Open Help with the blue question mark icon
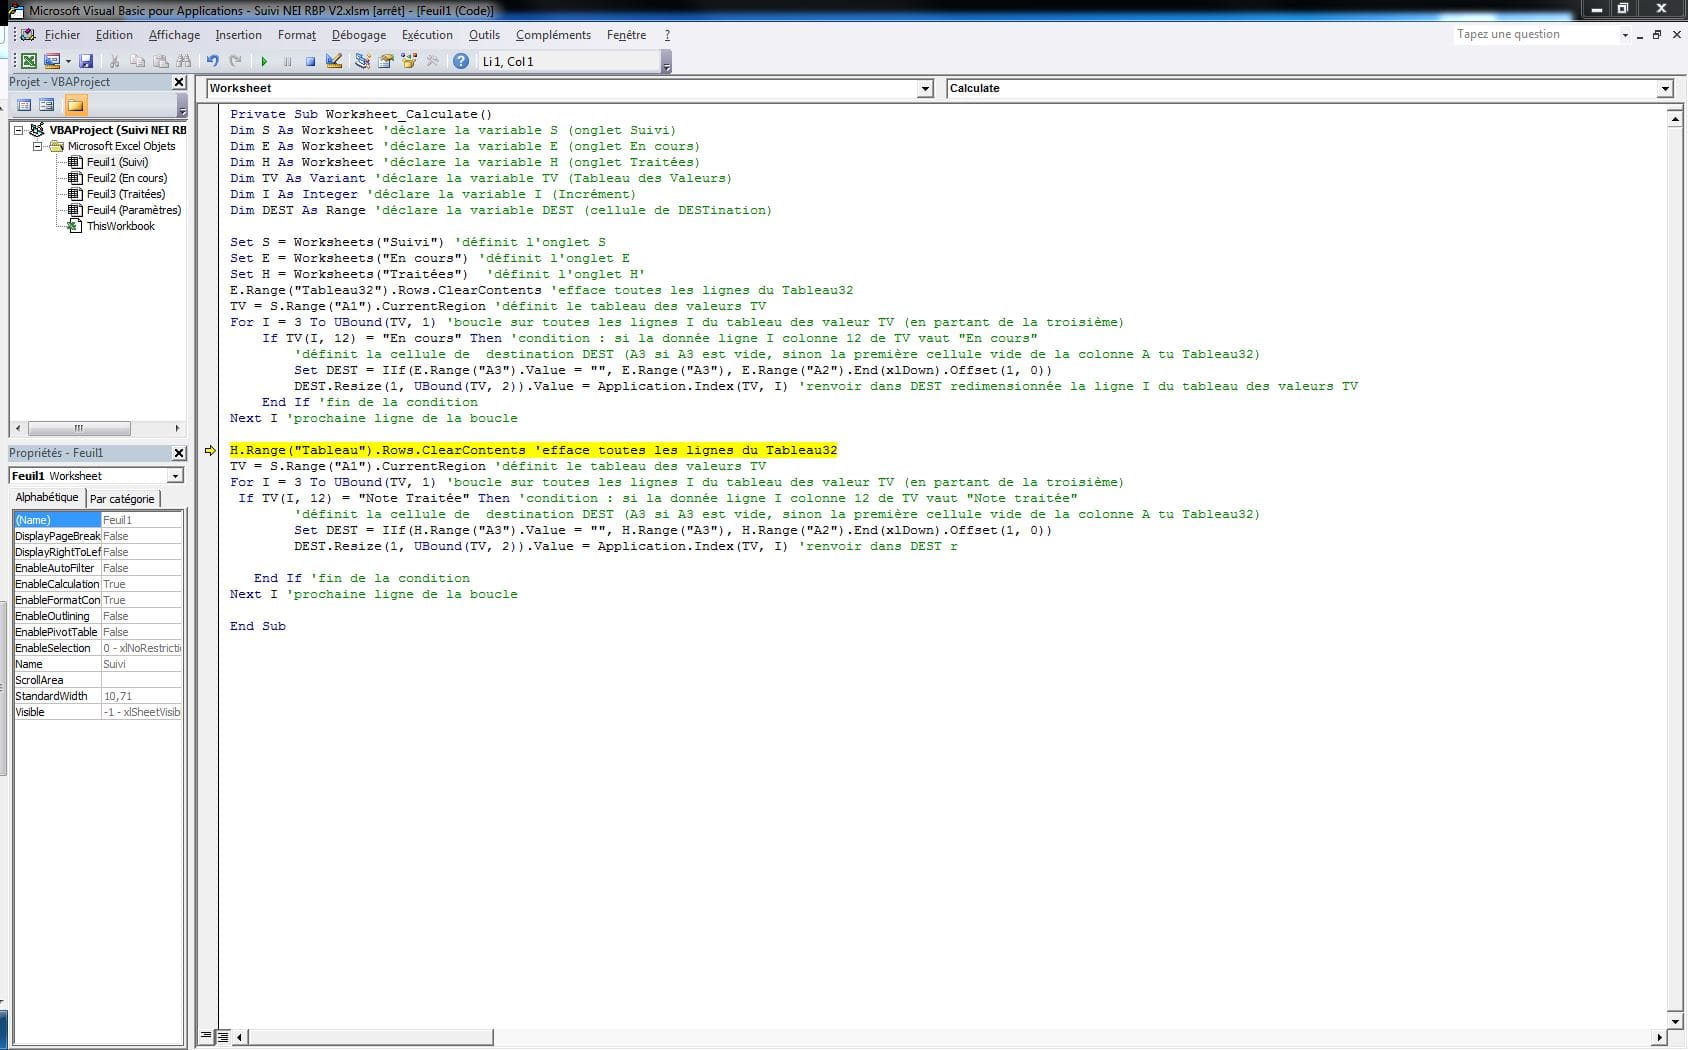 (460, 62)
